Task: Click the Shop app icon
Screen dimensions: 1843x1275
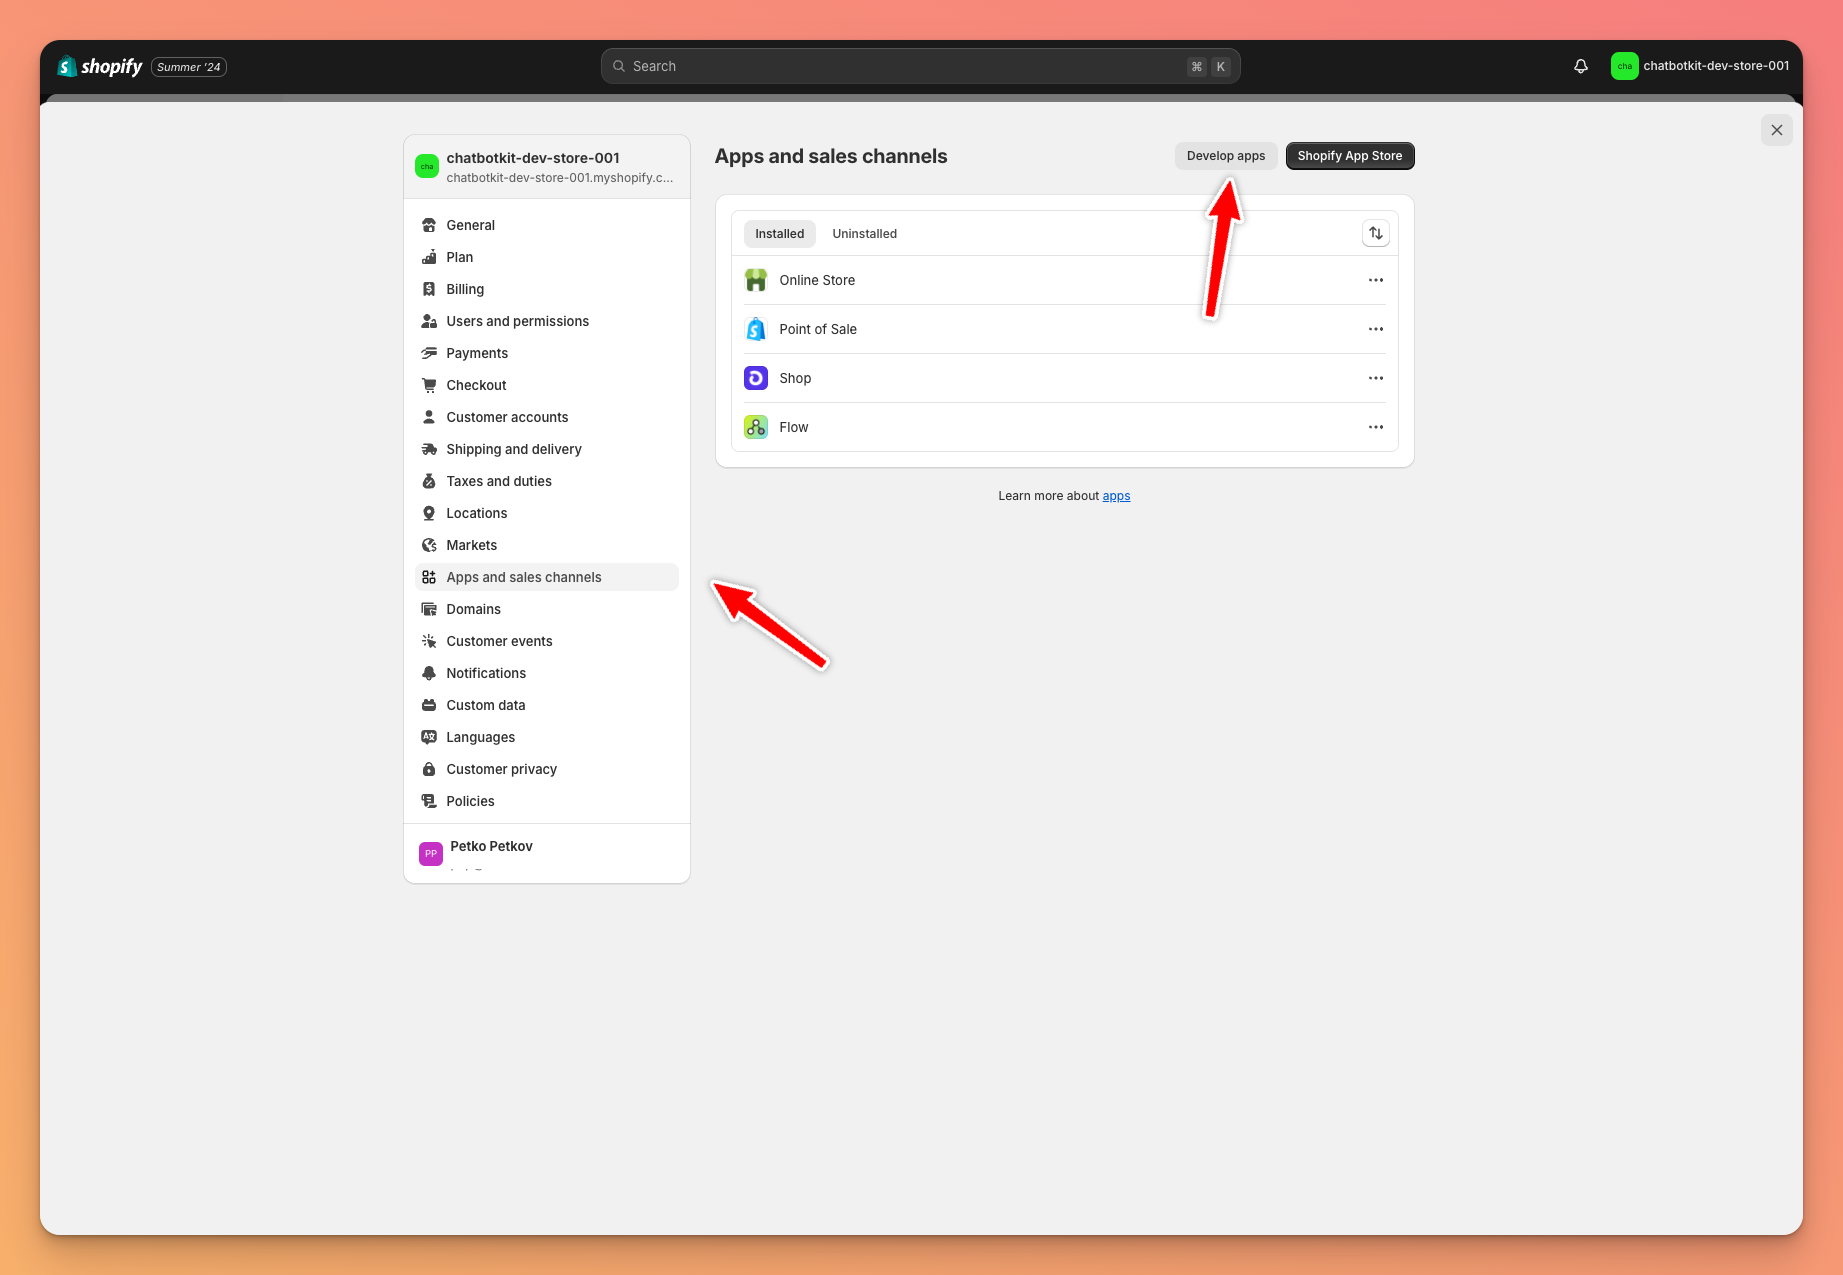Action: [756, 378]
